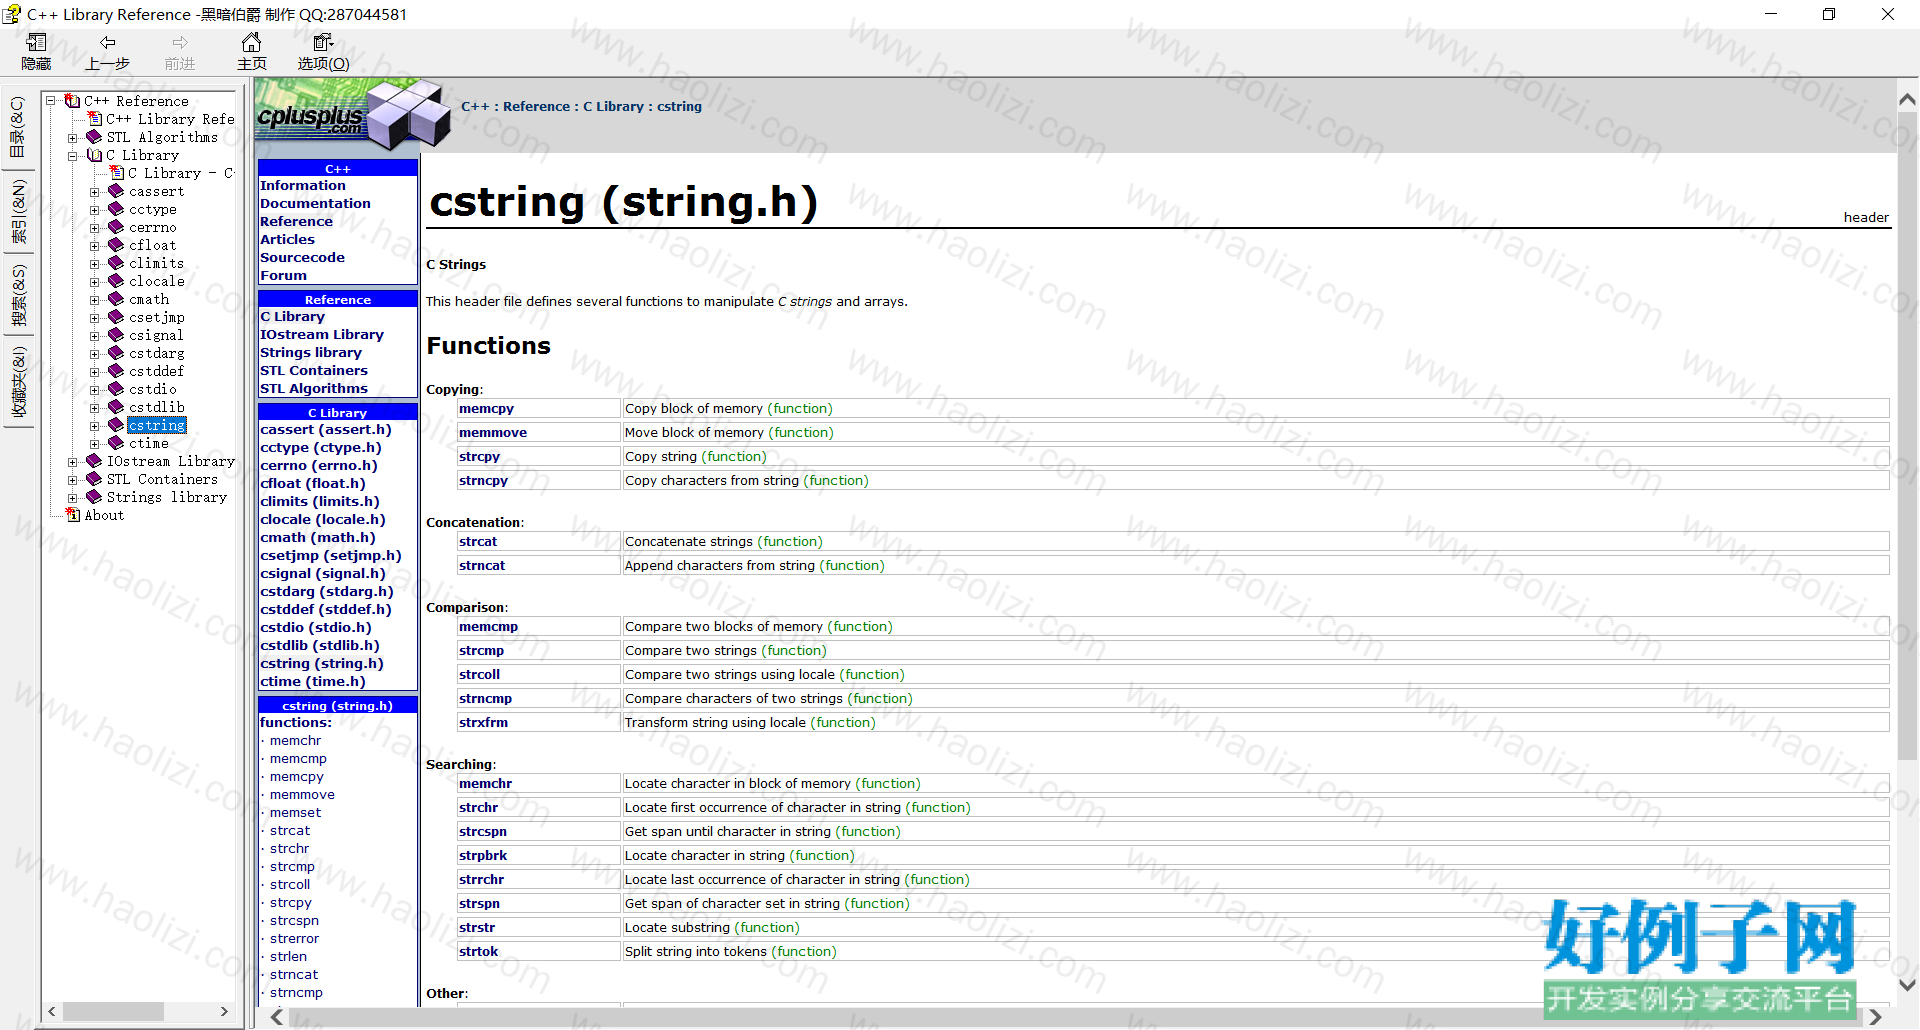The image size is (1920, 1030).
Task: Click the tree pane horizontal scrollbar thumb
Action: coord(112,1012)
